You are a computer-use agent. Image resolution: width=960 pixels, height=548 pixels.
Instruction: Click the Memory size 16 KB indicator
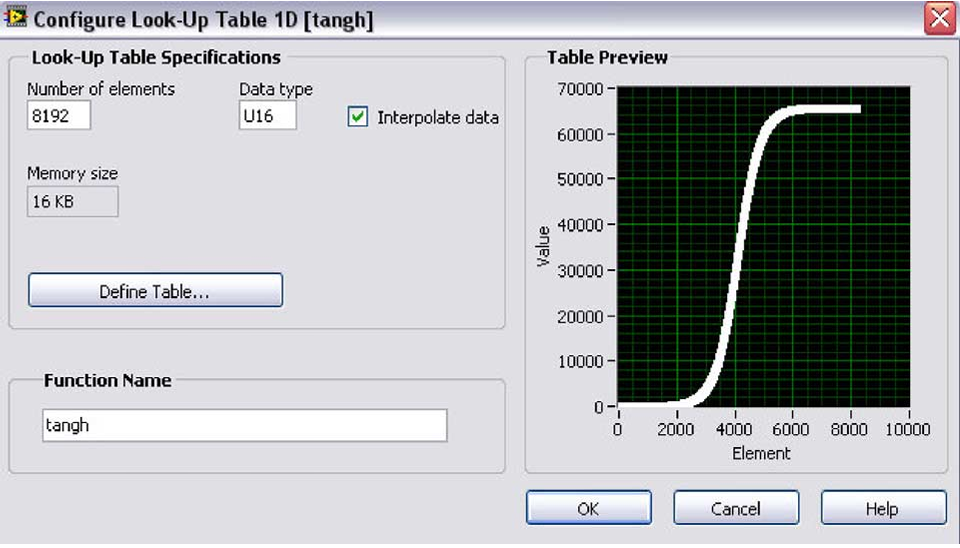click(73, 201)
